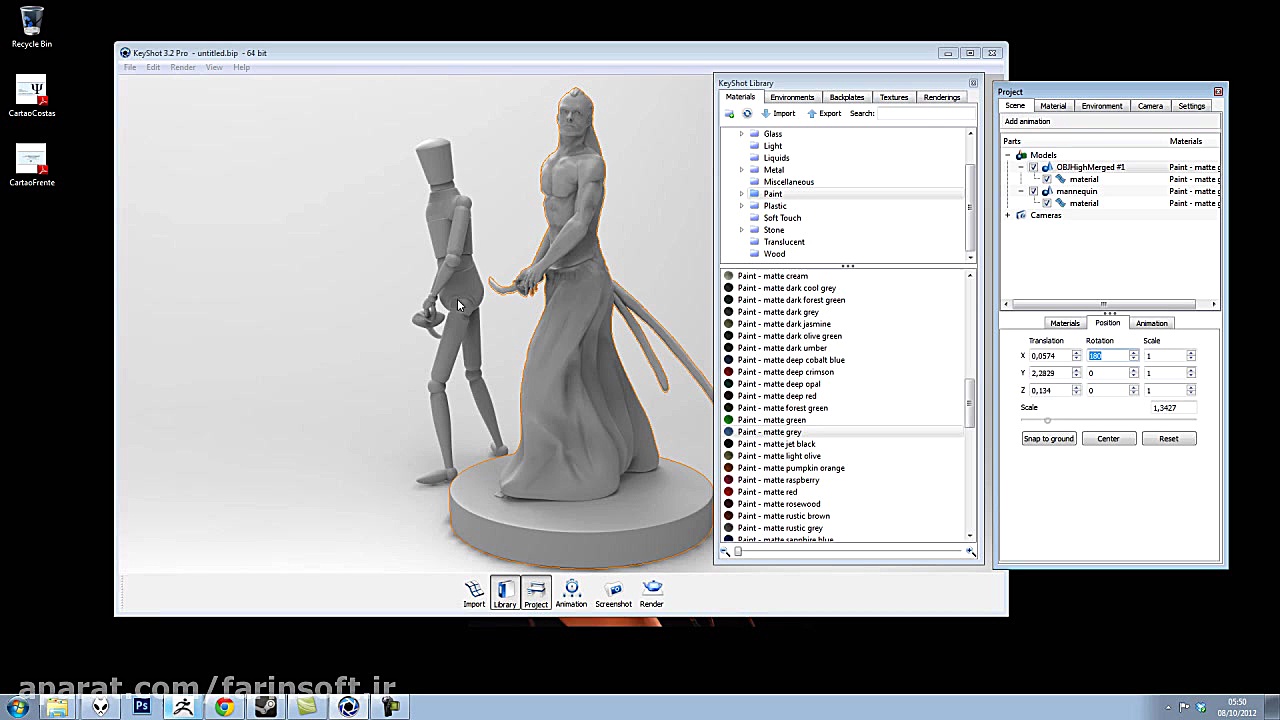The height and width of the screenshot is (720, 1280).
Task: Open the Animation toolbar icon
Action: pyautogui.click(x=571, y=590)
